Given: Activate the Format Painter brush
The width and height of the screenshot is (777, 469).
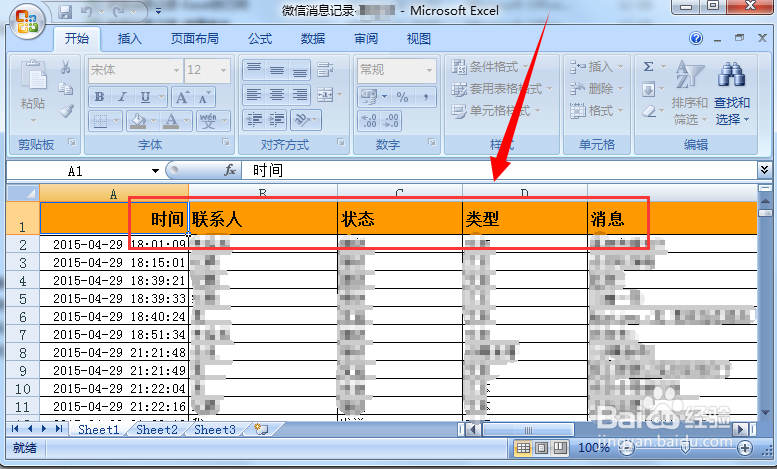Looking at the screenshot, I should pyautogui.click(x=66, y=111).
